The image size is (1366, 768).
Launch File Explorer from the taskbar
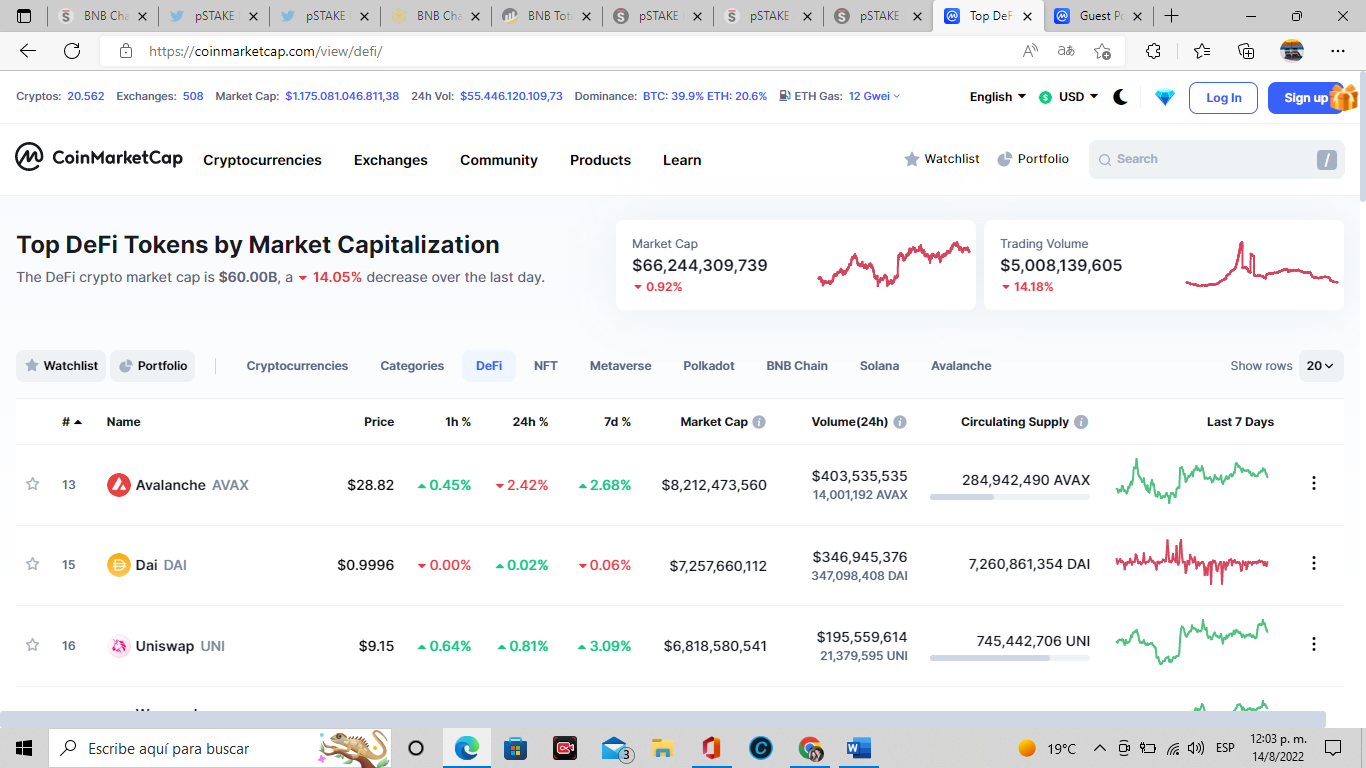(661, 748)
